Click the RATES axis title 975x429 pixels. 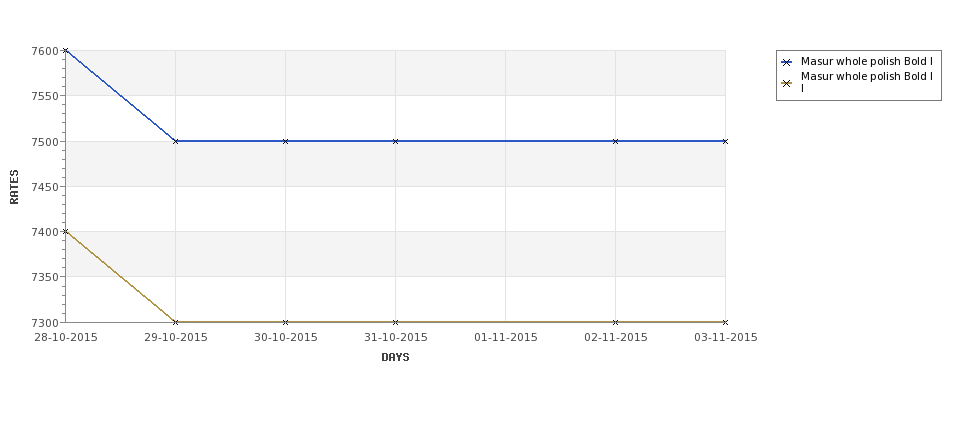(x=14, y=187)
